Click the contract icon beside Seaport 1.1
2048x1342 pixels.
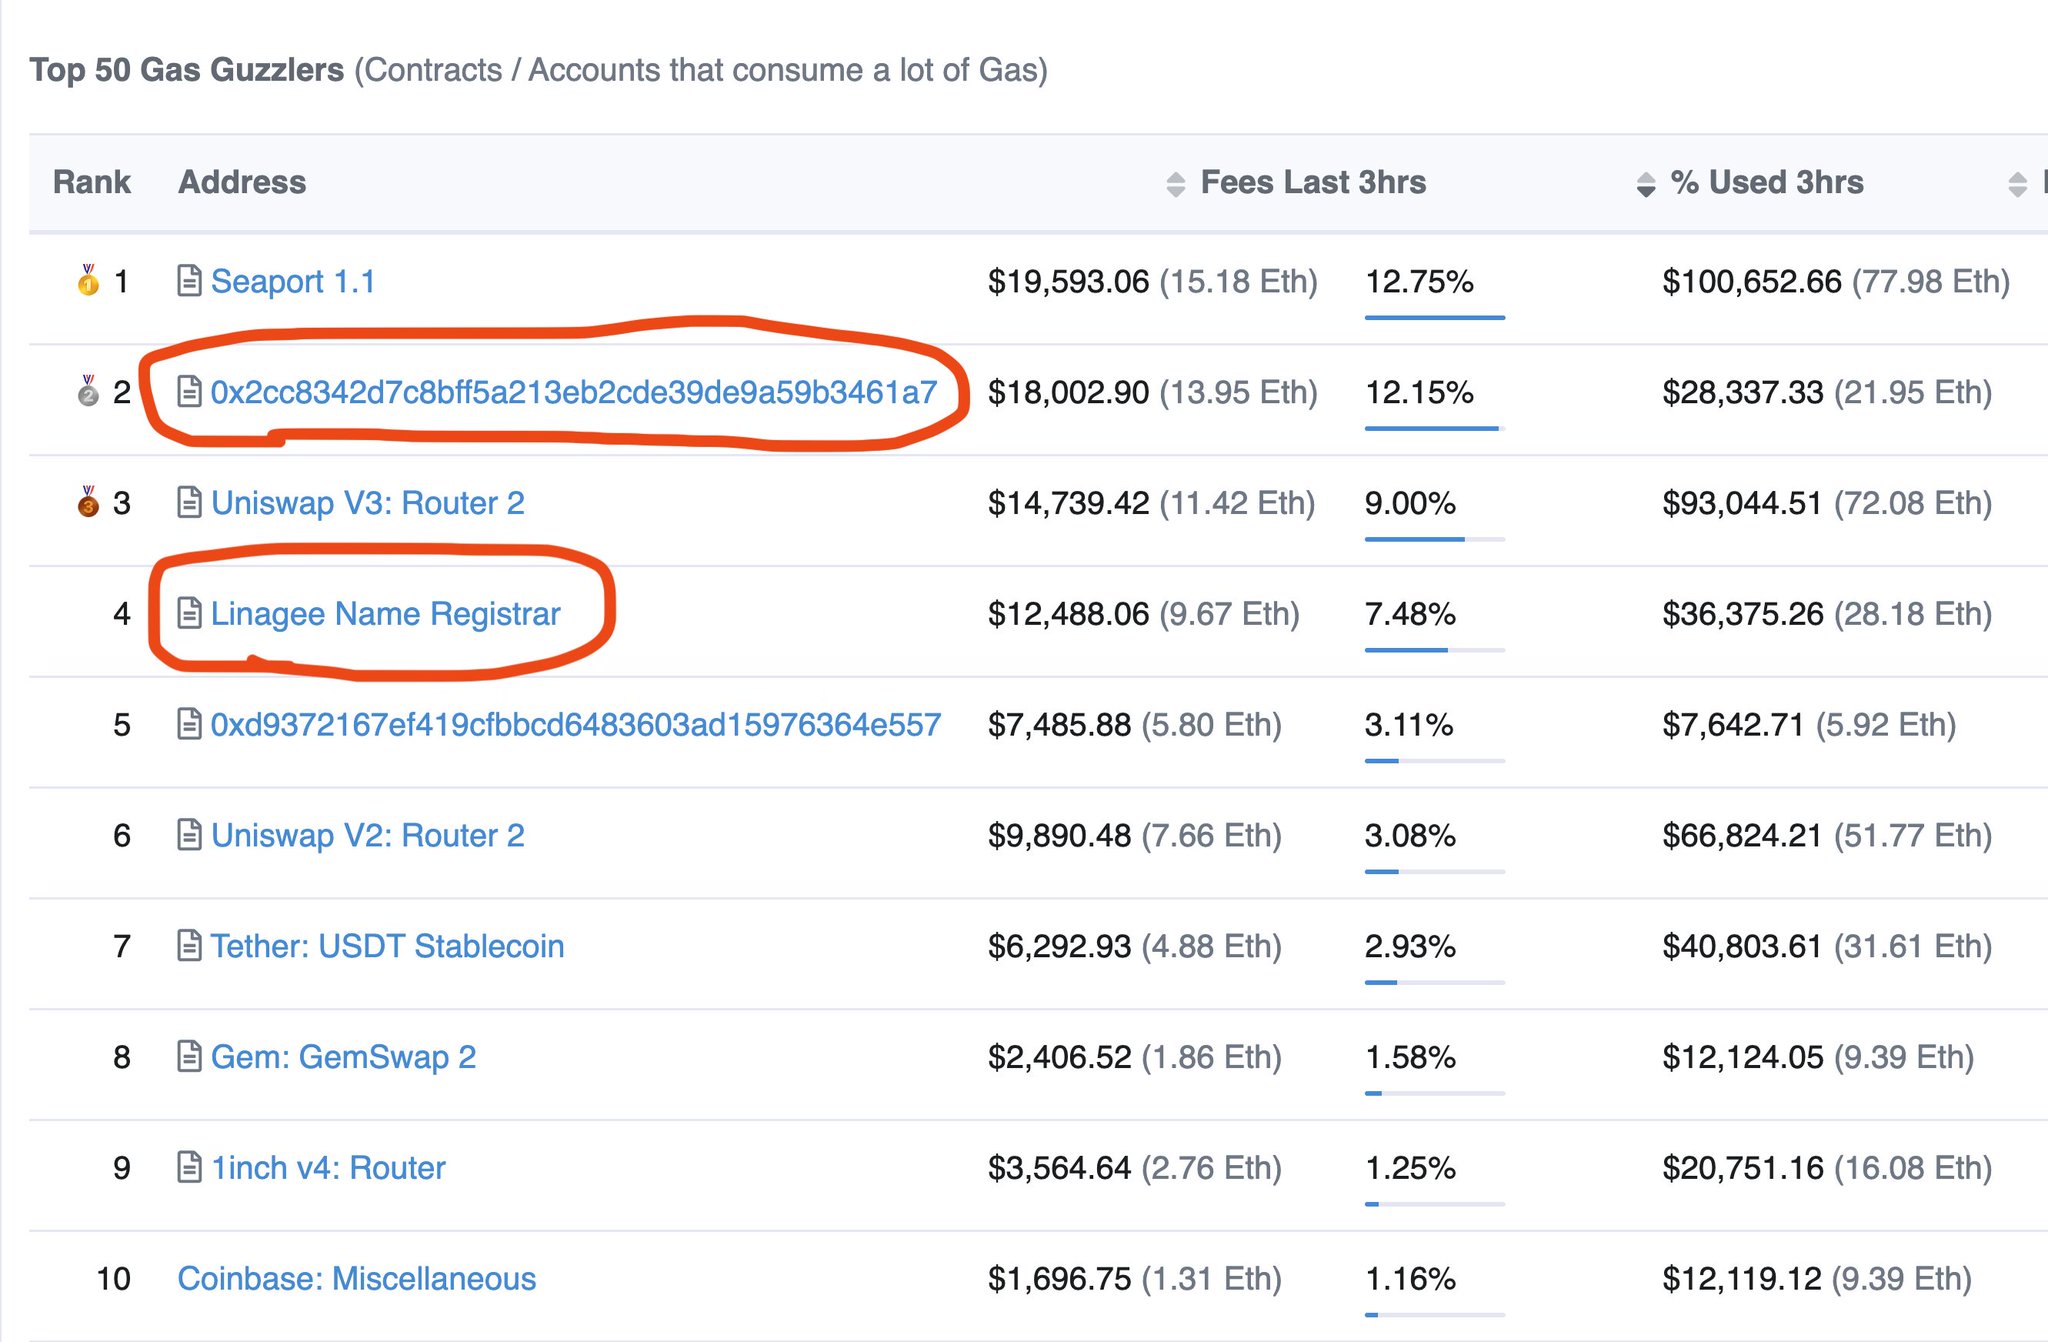[189, 281]
